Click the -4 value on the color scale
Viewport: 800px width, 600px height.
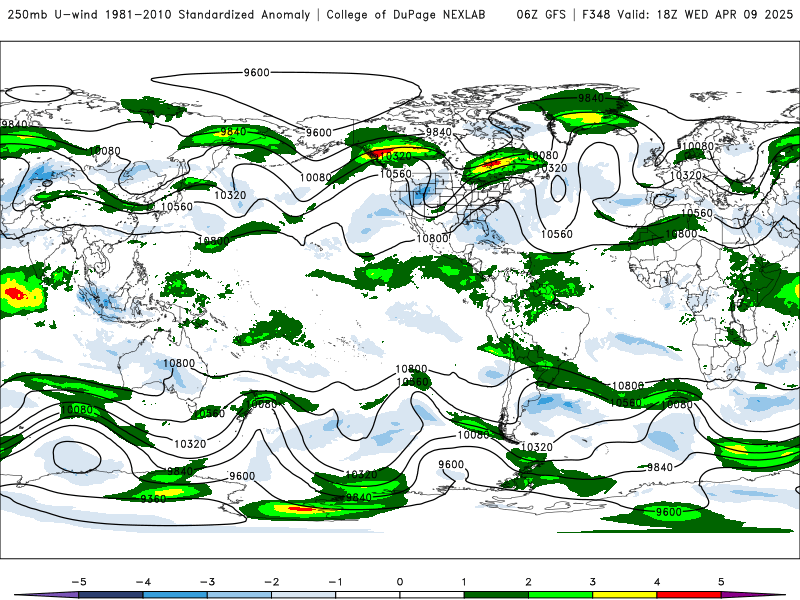[x=143, y=582]
